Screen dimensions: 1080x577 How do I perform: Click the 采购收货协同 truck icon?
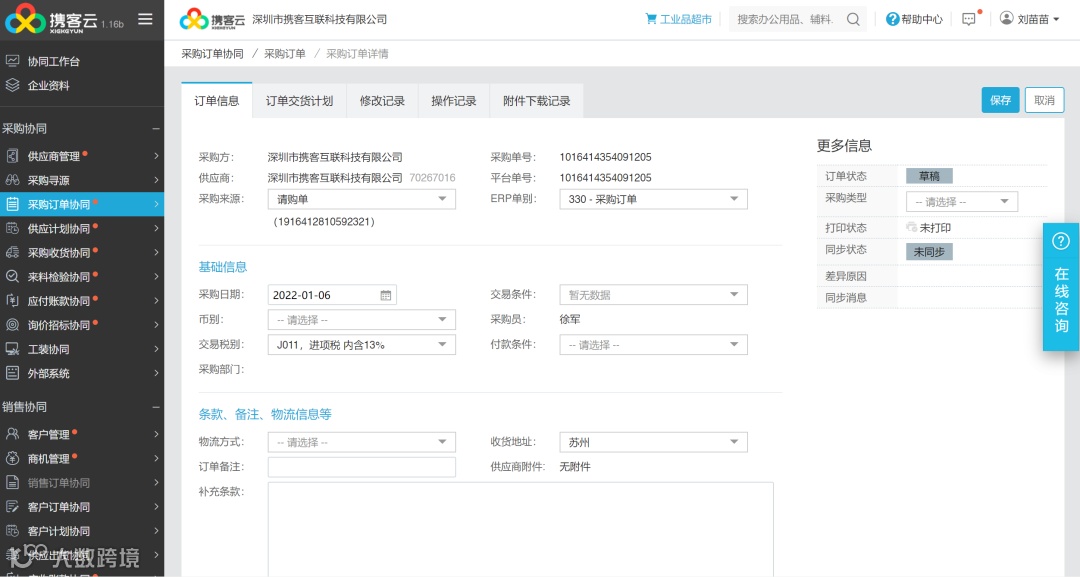click(x=12, y=252)
